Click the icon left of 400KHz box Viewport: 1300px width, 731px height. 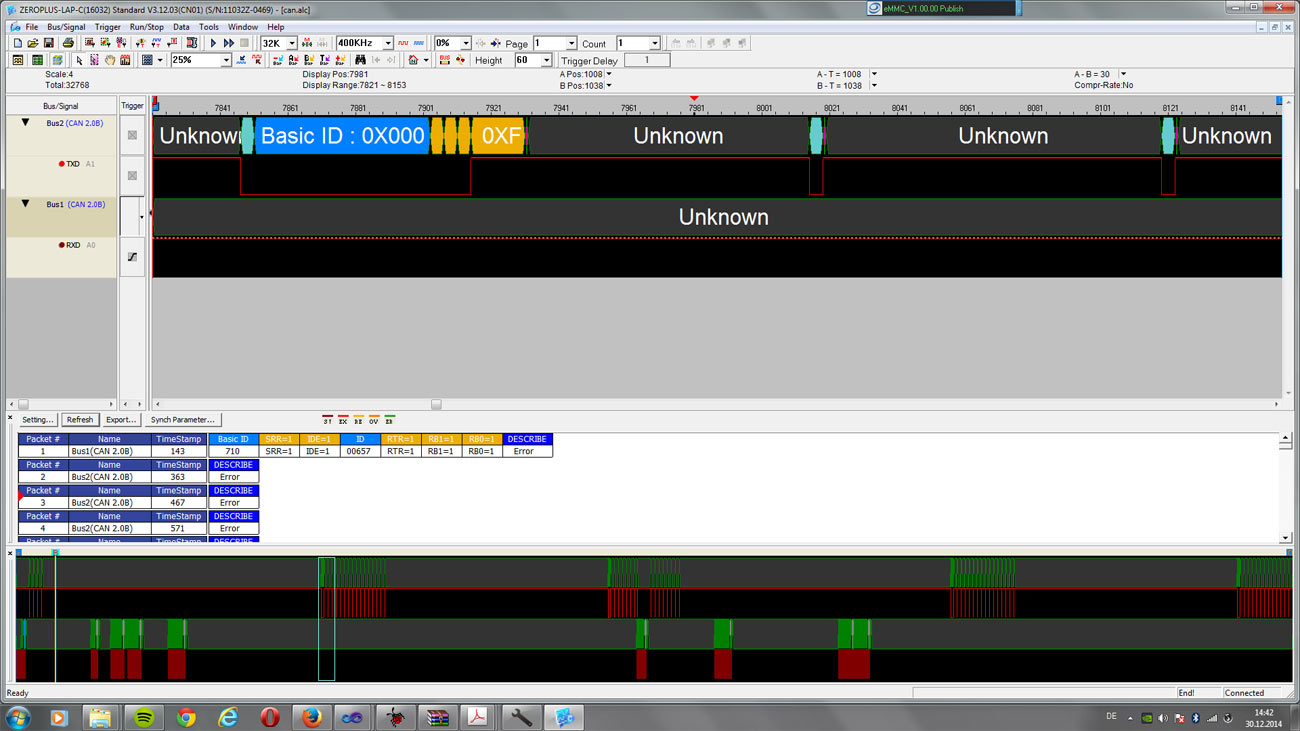pos(323,43)
